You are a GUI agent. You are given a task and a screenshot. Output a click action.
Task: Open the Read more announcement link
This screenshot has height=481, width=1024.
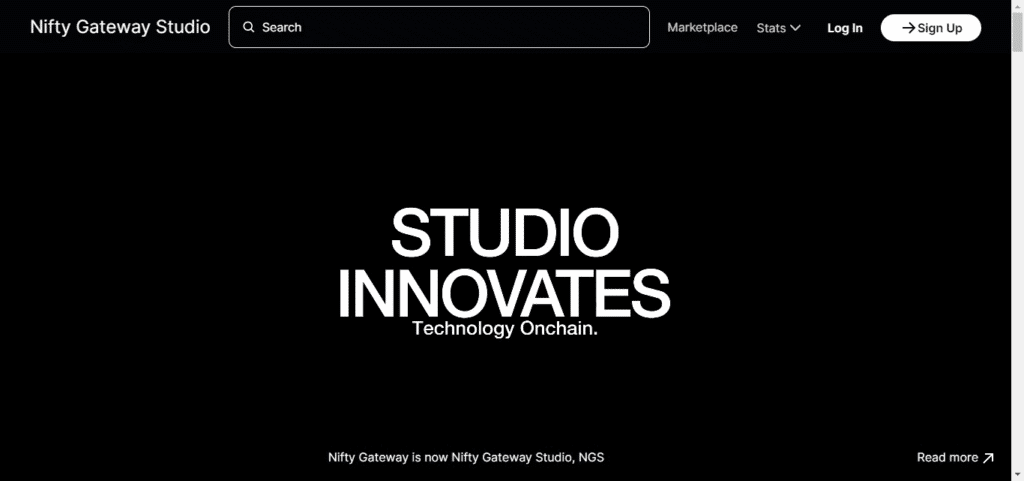(x=955, y=458)
